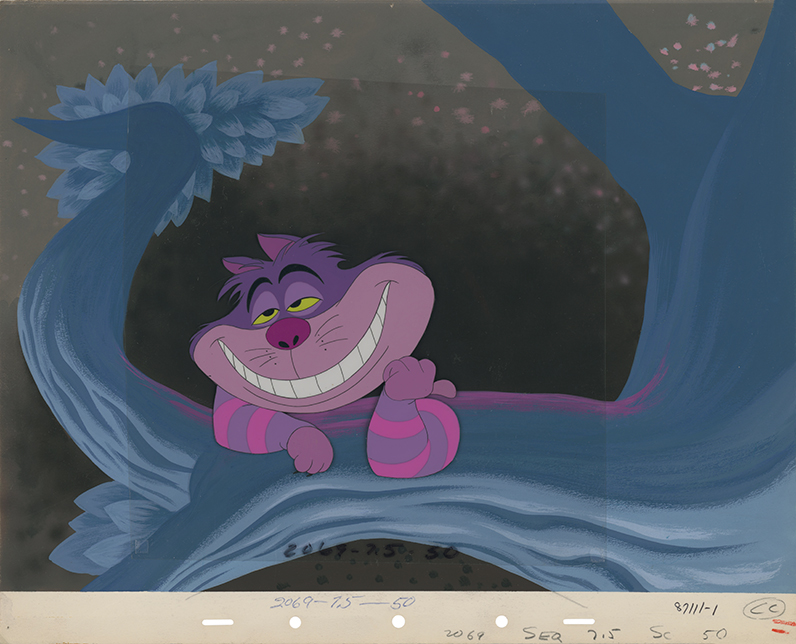
Task: Click the handwritten "SEQ" label
Action: (543, 634)
